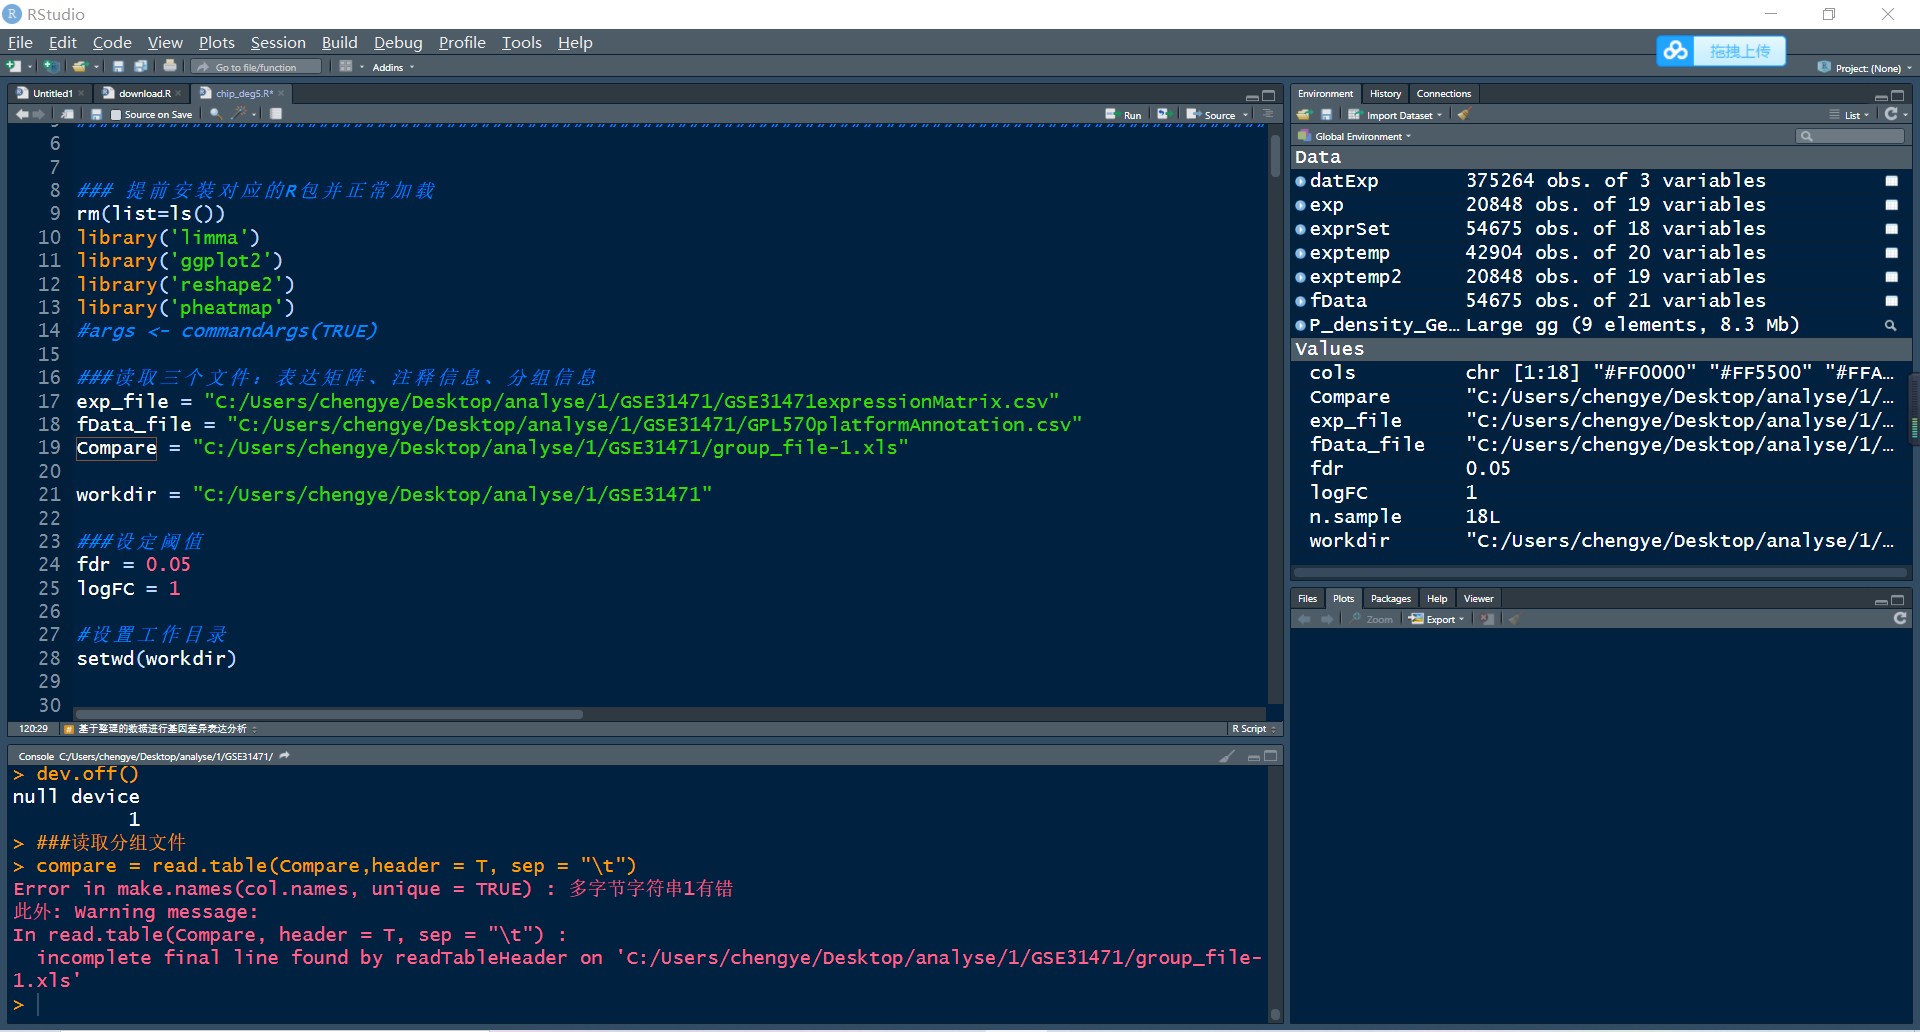Open the List view dropdown

[x=1849, y=115]
